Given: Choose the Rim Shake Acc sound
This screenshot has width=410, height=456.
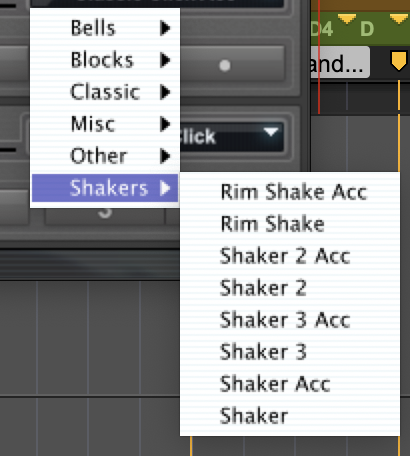Looking at the screenshot, I should (290, 192).
